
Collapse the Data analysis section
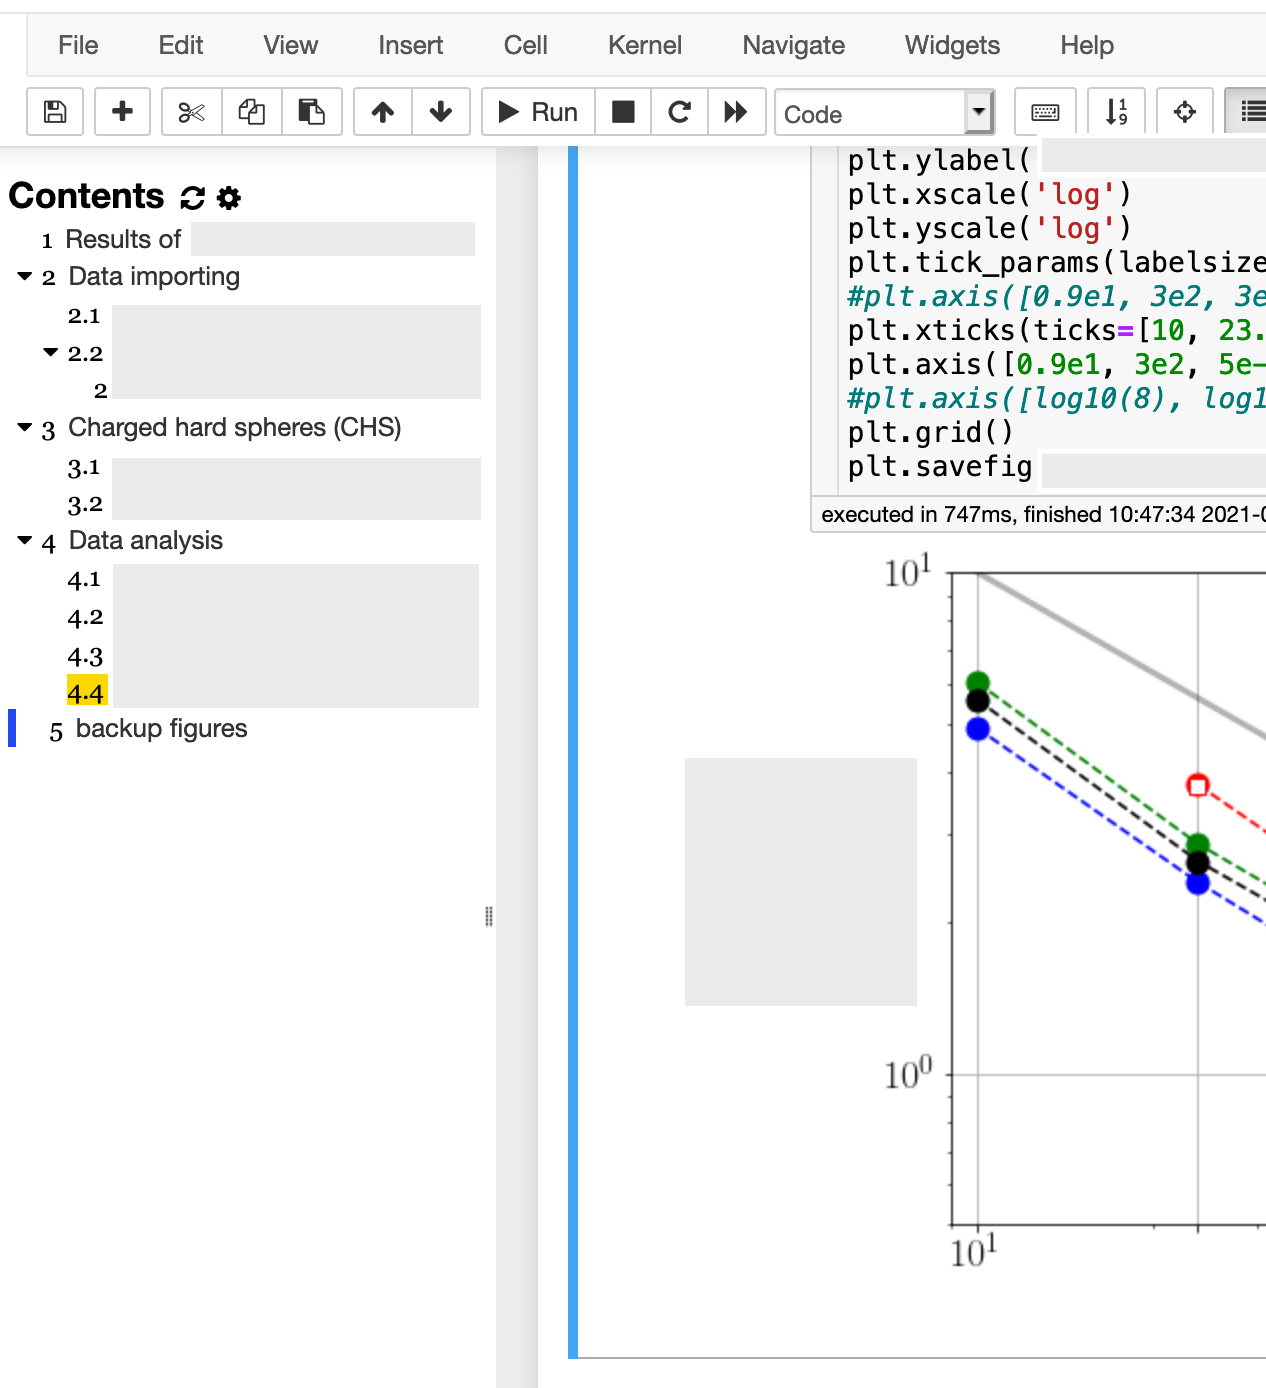pos(25,541)
